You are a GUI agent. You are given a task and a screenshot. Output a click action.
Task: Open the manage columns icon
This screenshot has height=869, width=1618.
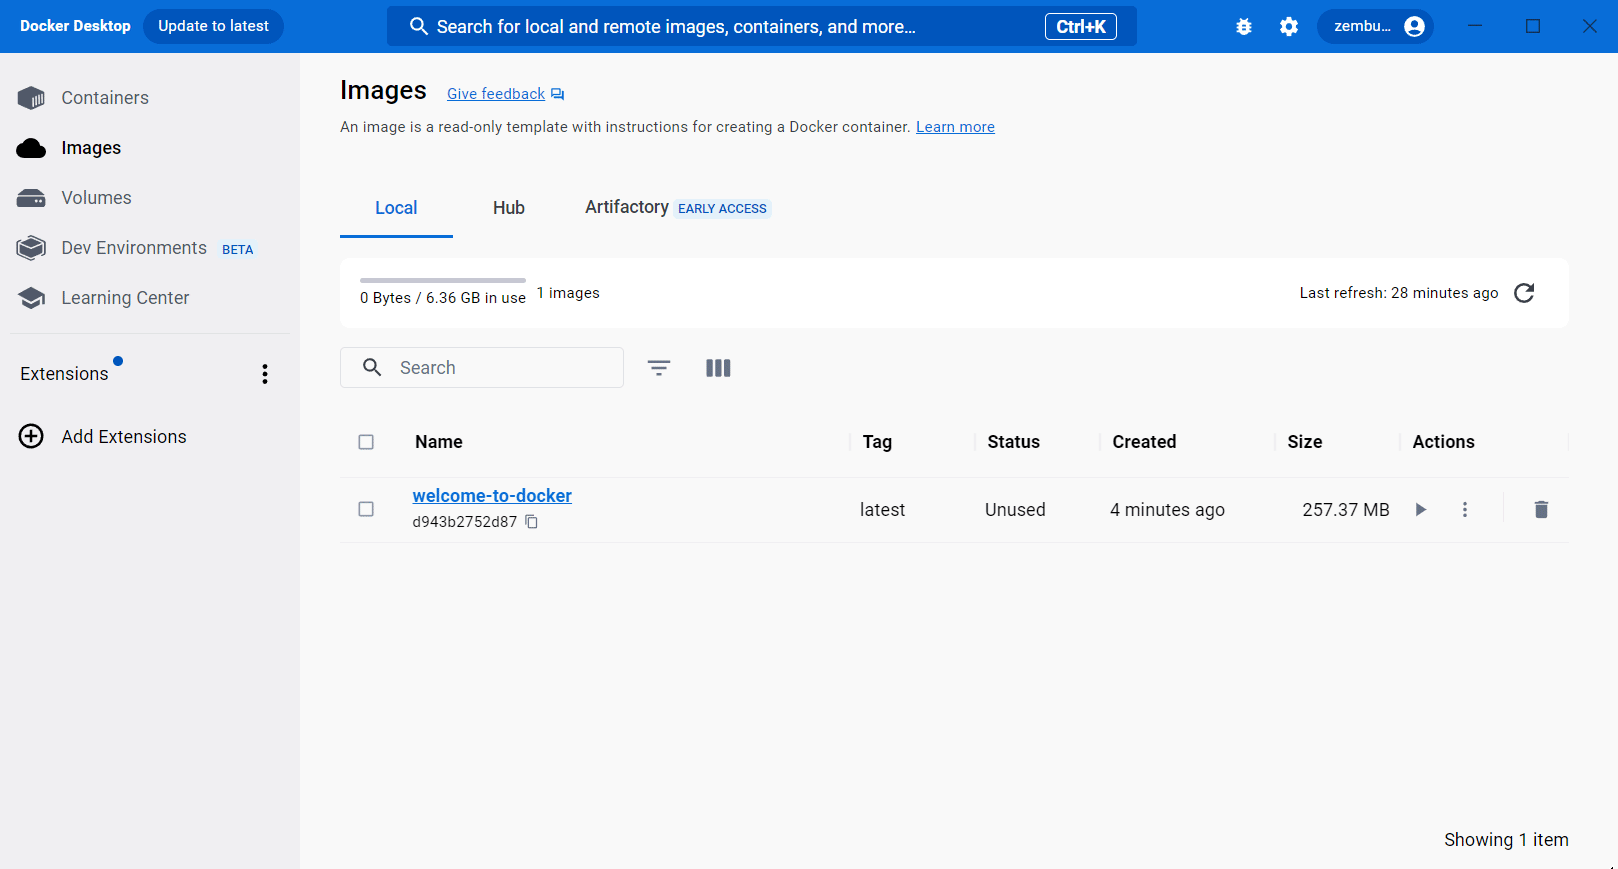point(718,368)
